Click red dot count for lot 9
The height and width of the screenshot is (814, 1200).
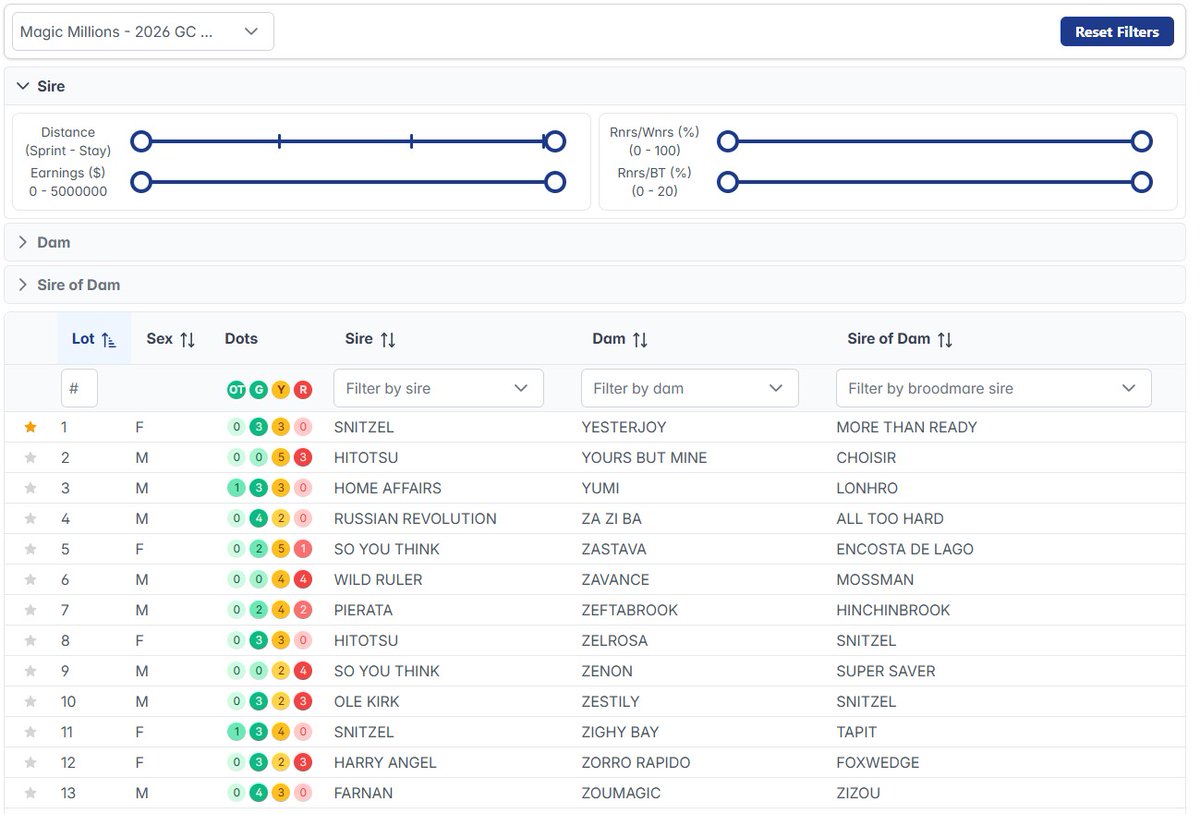pyautogui.click(x=303, y=671)
